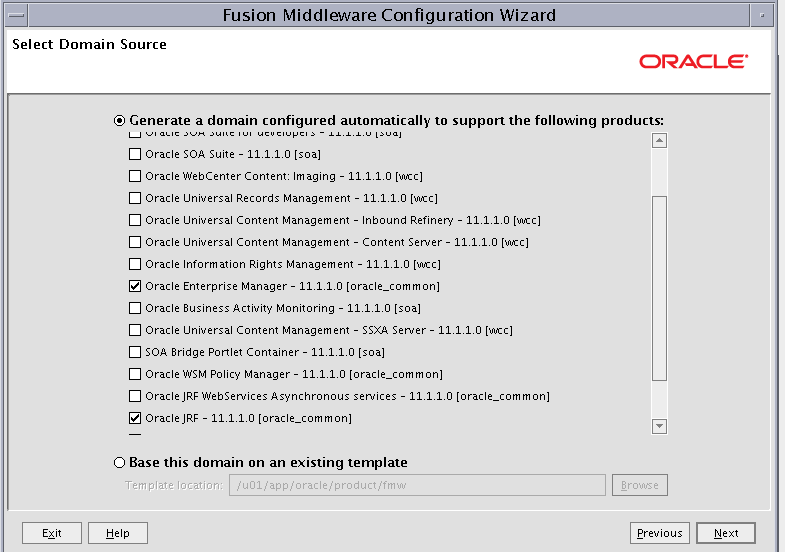Enable Oracle Universal Records Management checkbox
This screenshot has height=552, width=785.
(x=135, y=198)
